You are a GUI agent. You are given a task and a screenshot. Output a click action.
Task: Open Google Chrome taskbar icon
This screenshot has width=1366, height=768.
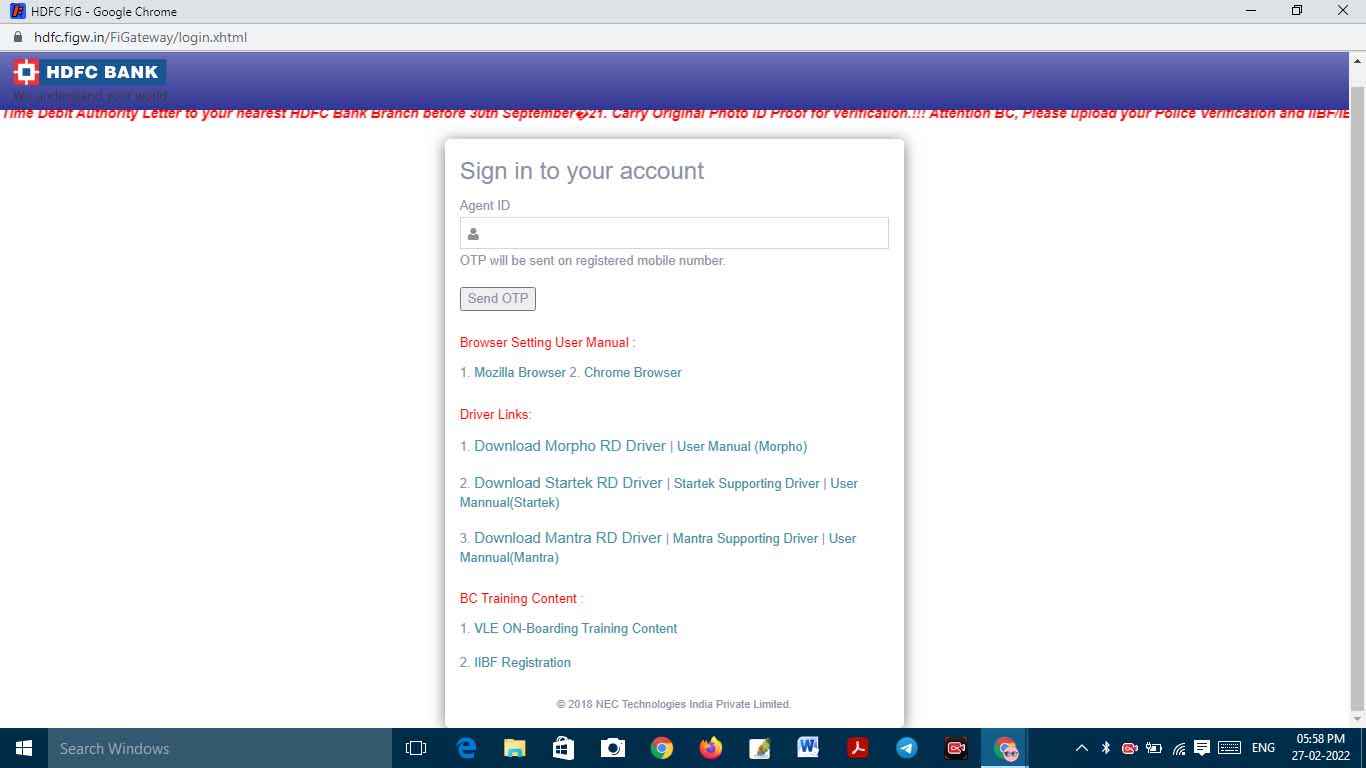tap(661, 748)
